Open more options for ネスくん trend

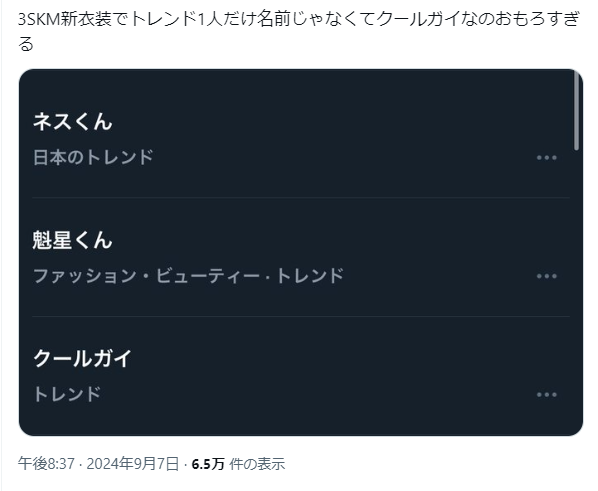pyautogui.click(x=547, y=158)
